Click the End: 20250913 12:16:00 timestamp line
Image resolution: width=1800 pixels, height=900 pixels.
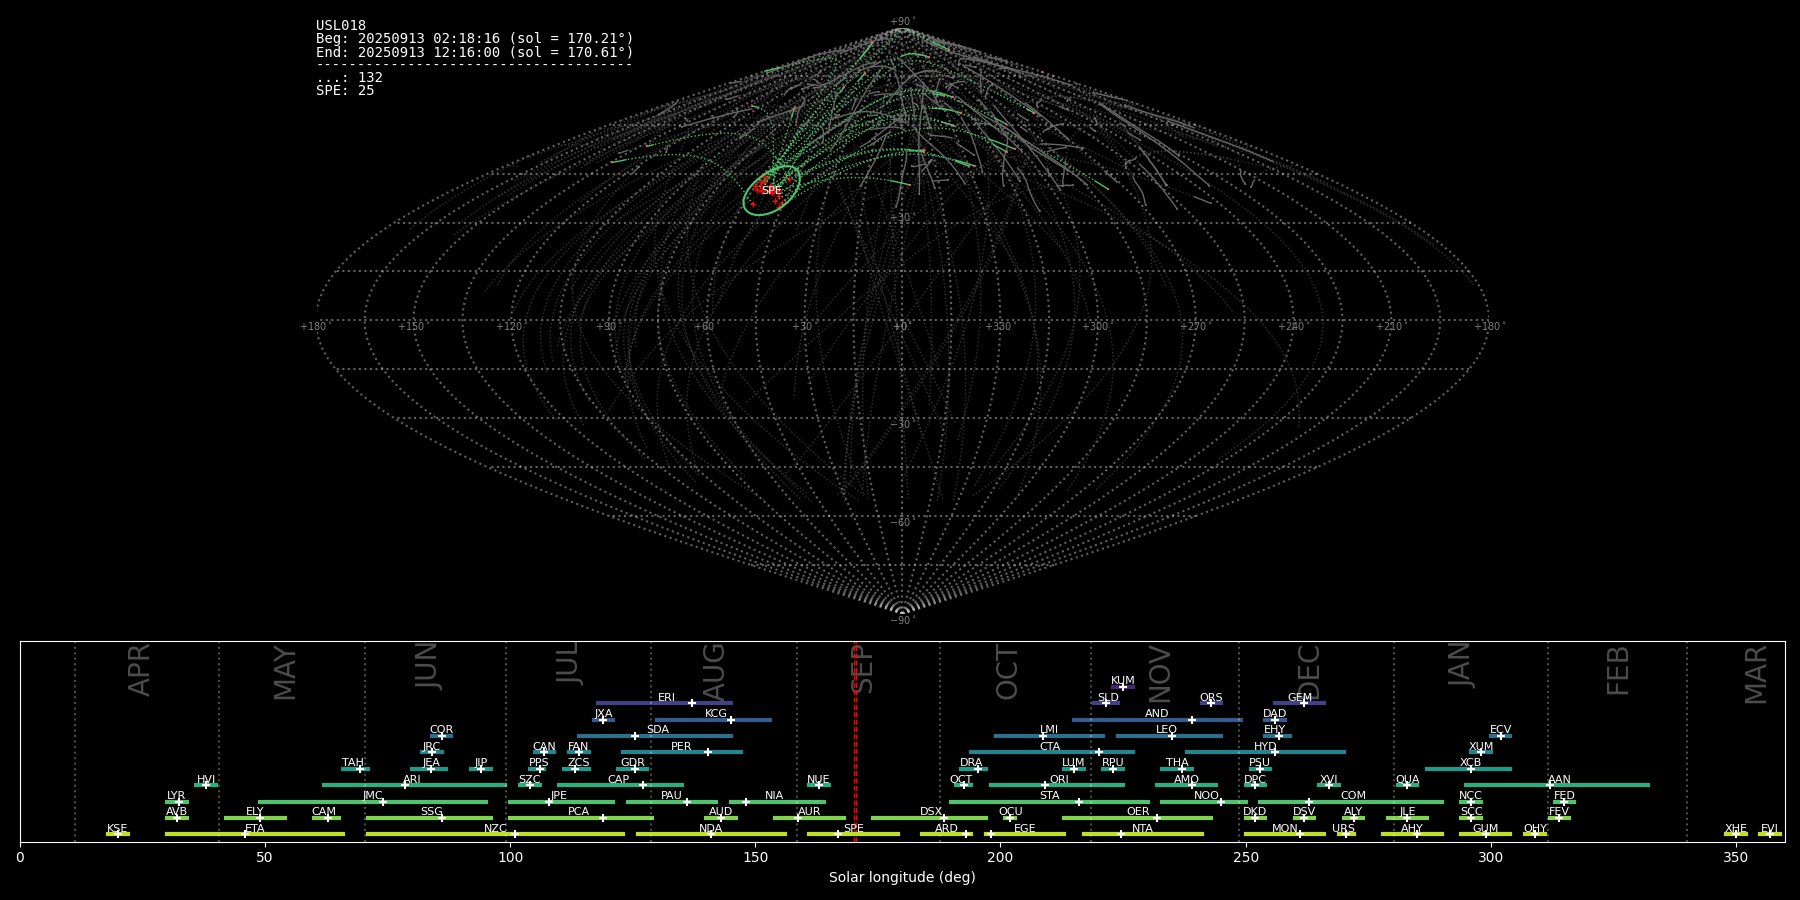coord(475,52)
